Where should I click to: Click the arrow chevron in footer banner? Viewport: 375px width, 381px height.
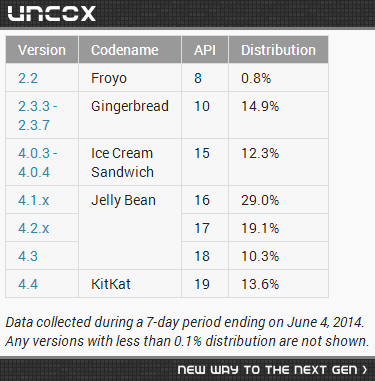[x=364, y=370]
